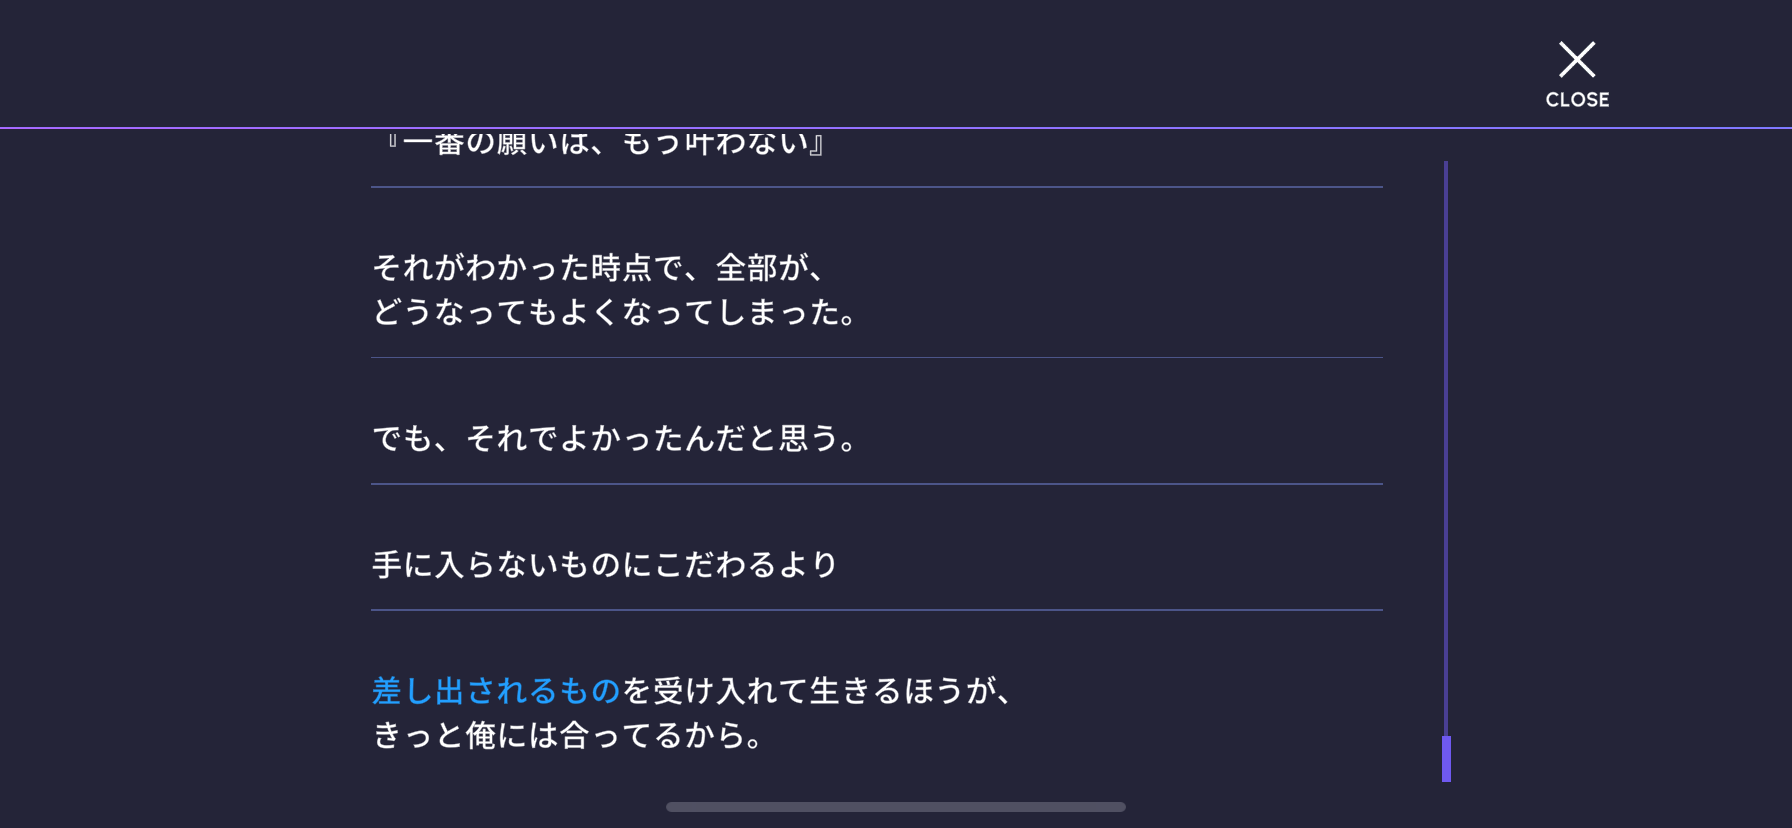Click the word 俺には in last line
The image size is (1792, 828).
(512, 736)
